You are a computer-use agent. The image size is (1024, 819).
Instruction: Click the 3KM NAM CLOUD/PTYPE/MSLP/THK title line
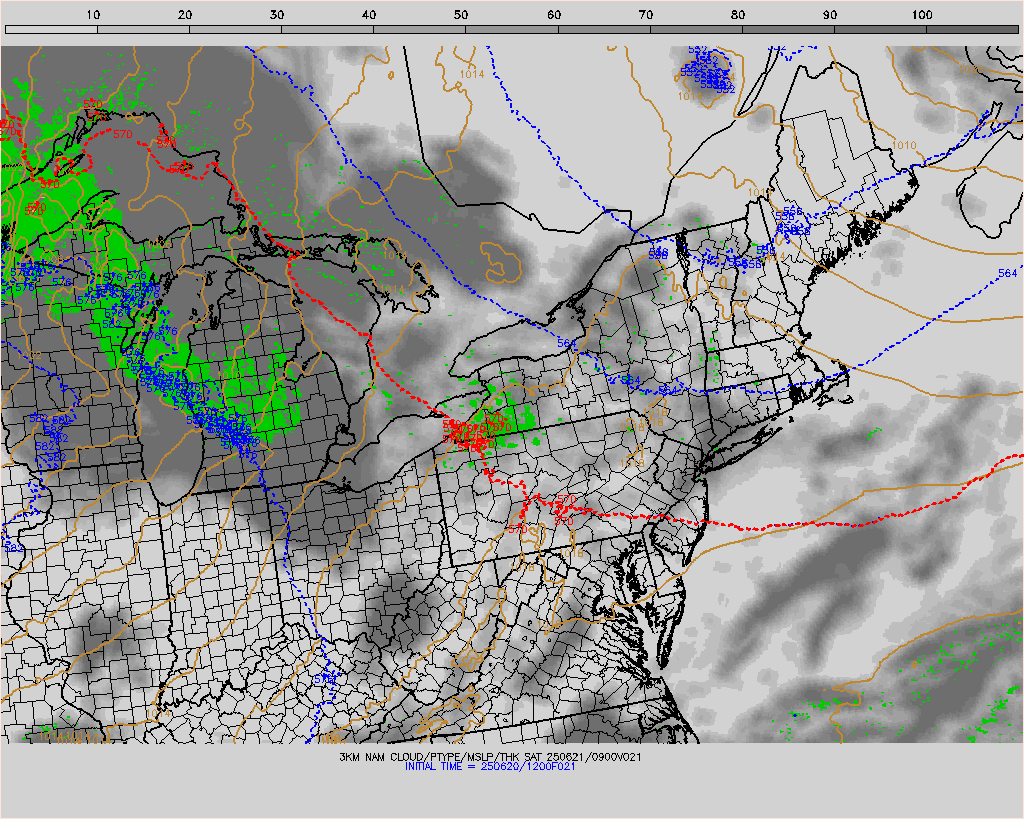pyautogui.click(x=490, y=757)
